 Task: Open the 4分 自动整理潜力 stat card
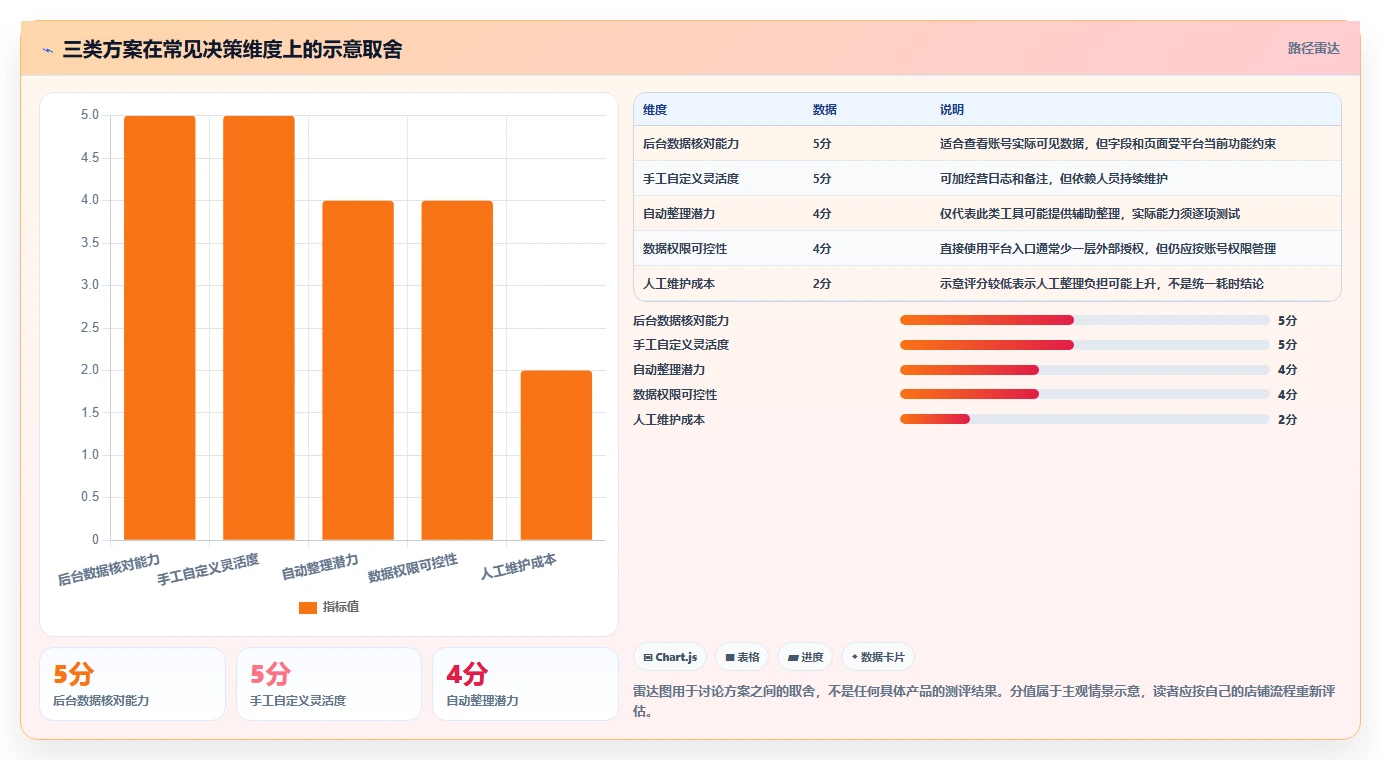pos(525,684)
